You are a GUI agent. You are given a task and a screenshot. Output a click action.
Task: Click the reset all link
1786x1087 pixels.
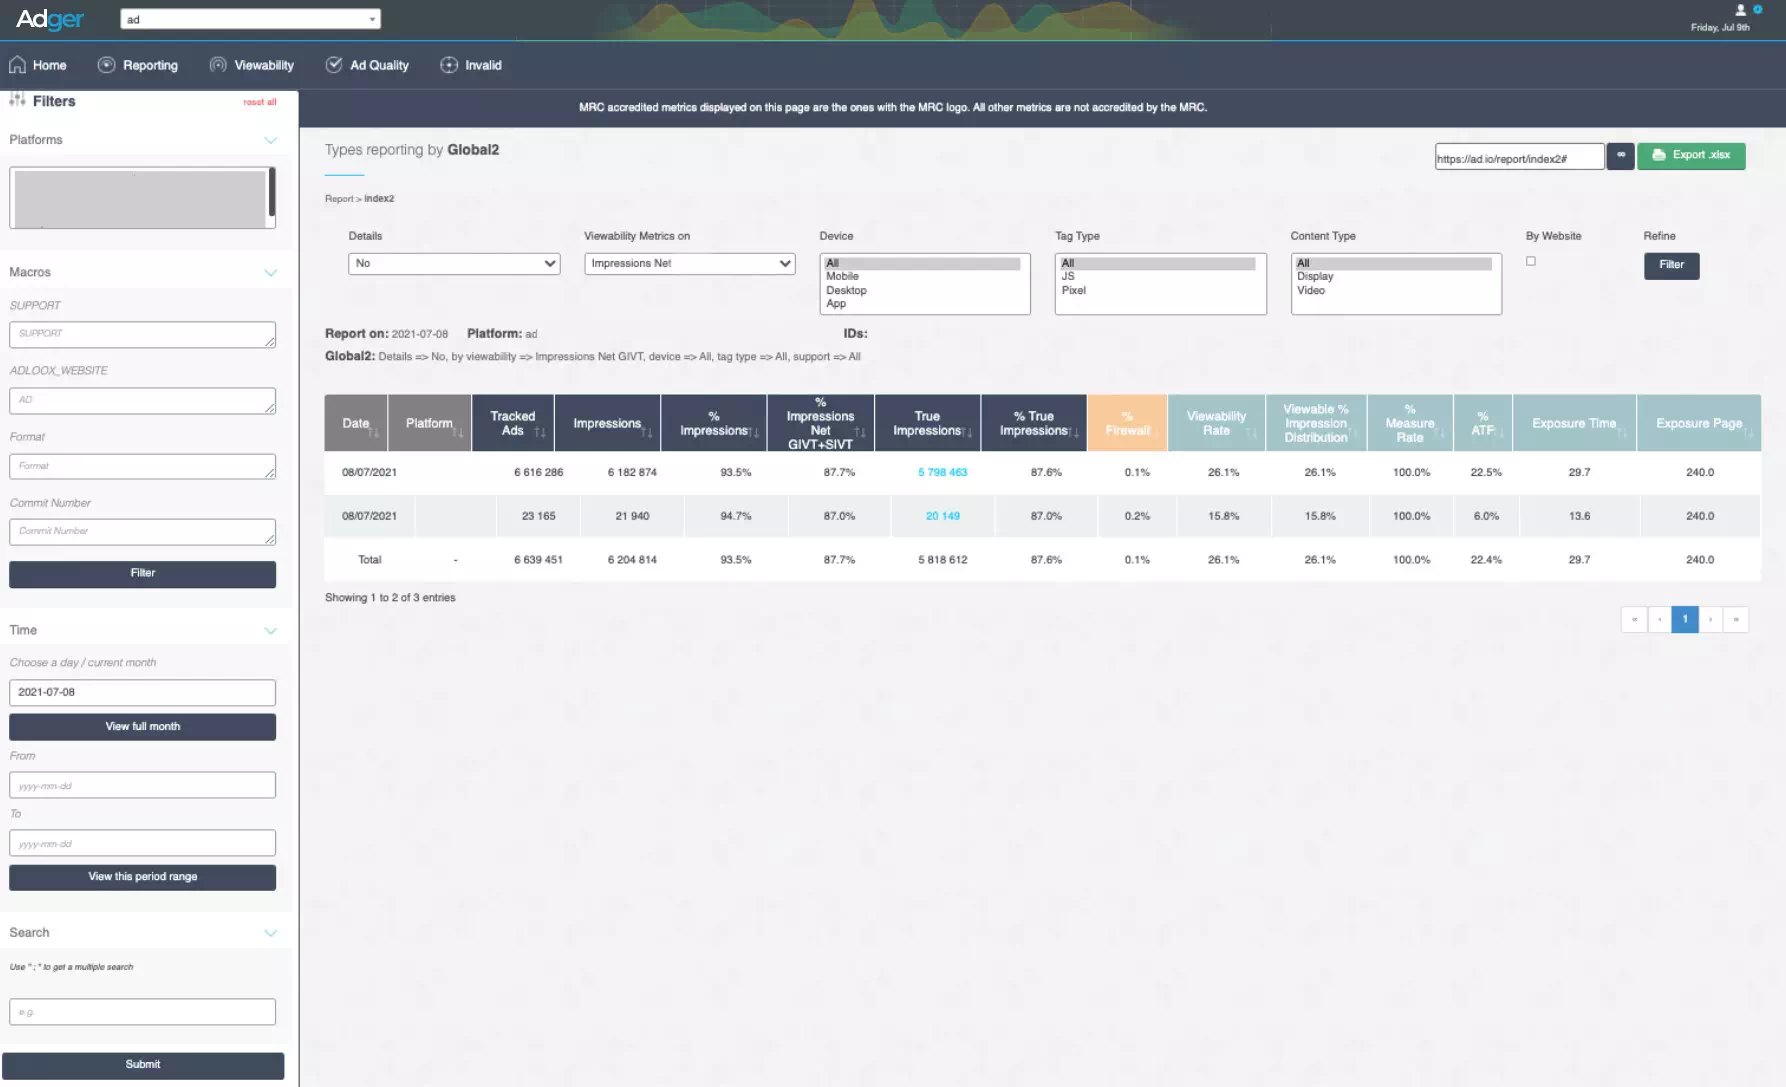tap(259, 102)
